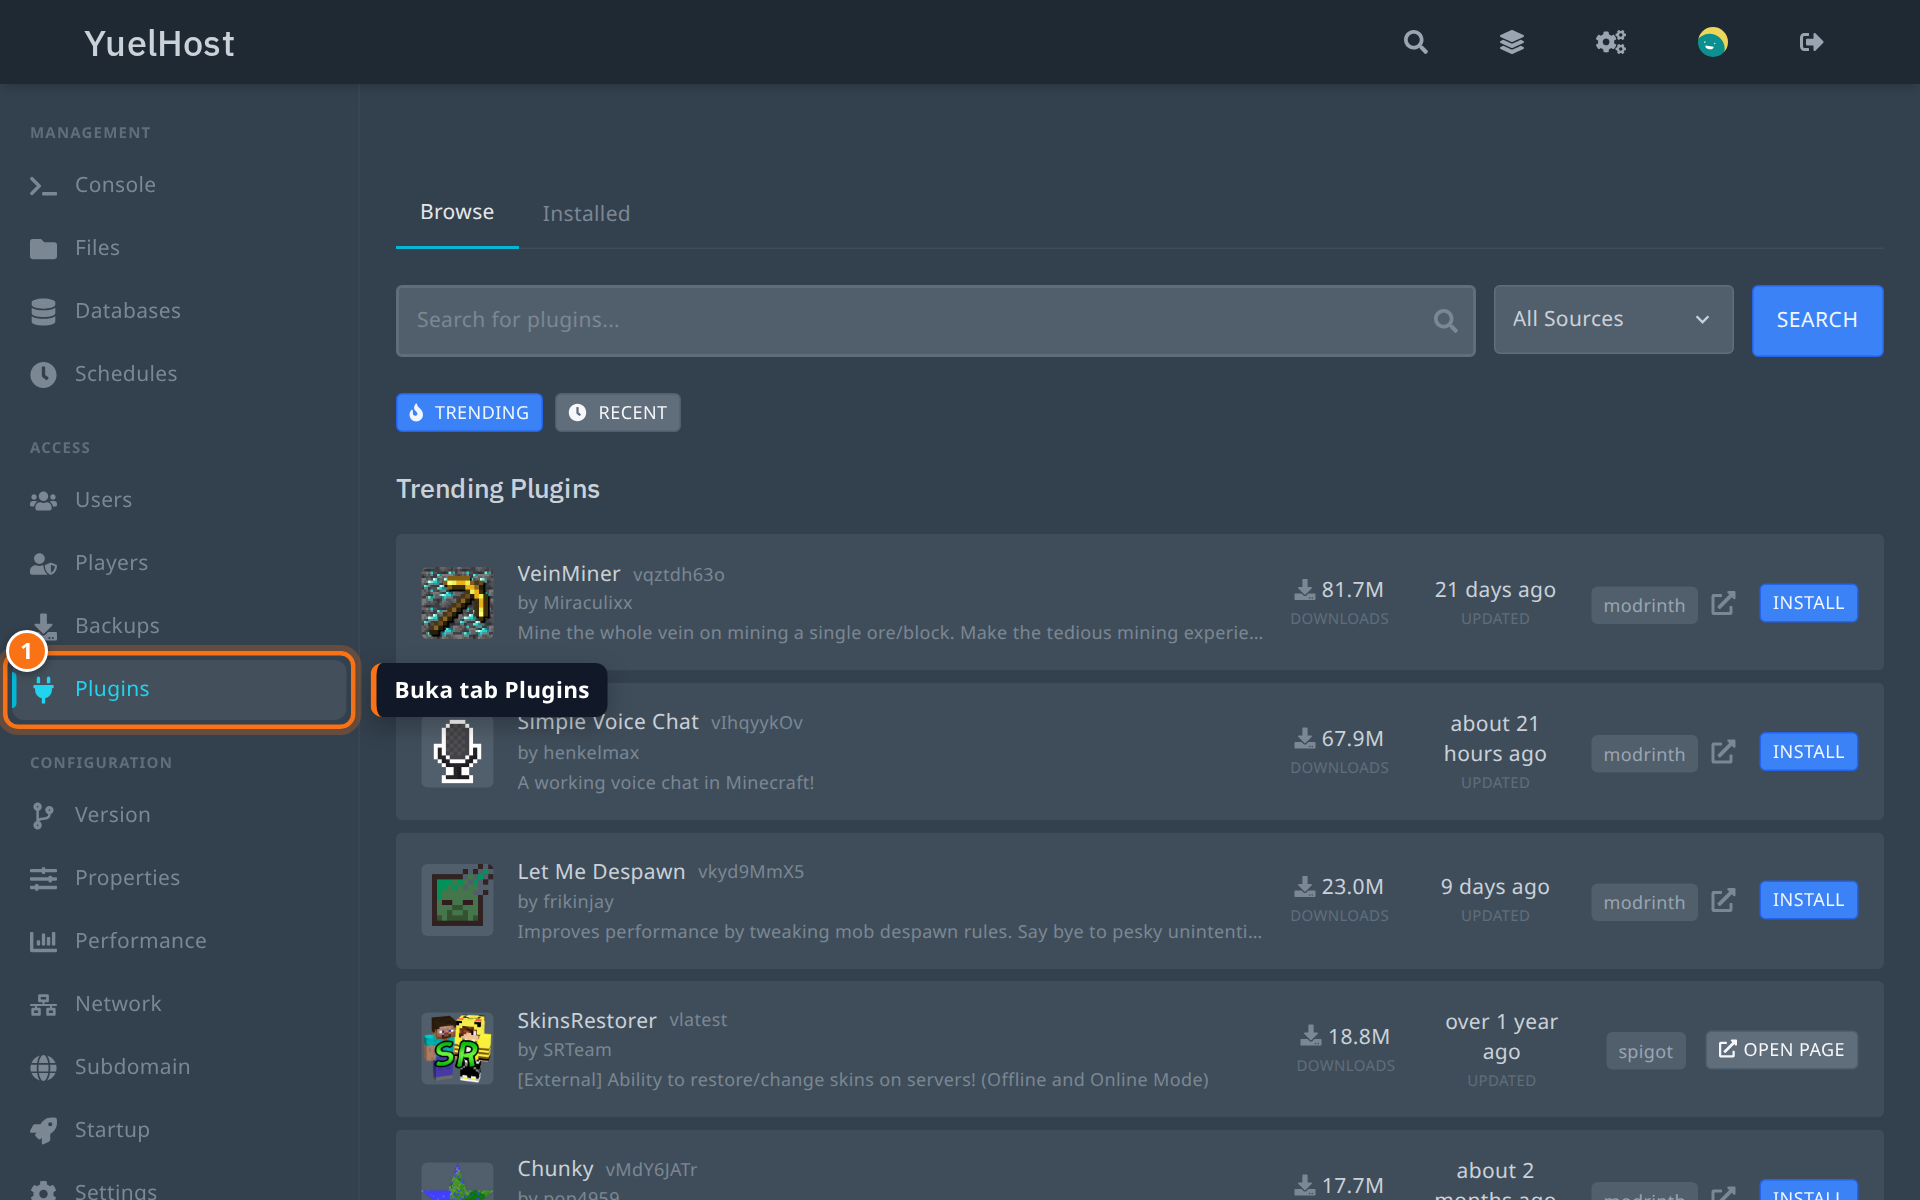This screenshot has width=1920, height=1200.
Task: Click the SkinsRestorer plugin title
Action: pos(586,1020)
